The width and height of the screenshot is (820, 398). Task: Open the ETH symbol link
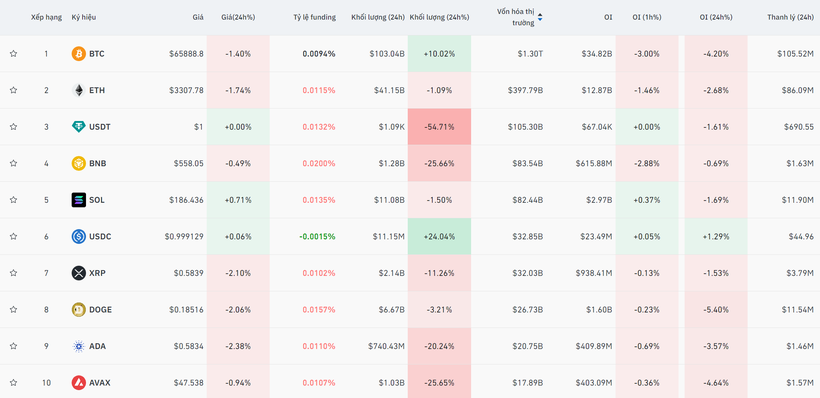pyautogui.click(x=97, y=90)
